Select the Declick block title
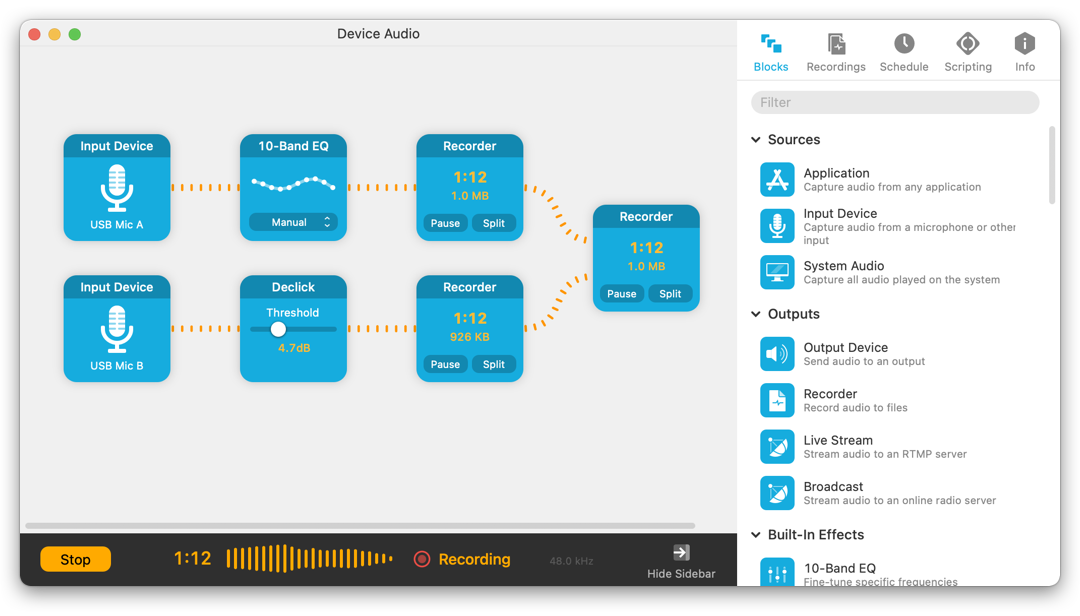Image resolution: width=1080 pixels, height=616 pixels. pyautogui.click(x=293, y=287)
